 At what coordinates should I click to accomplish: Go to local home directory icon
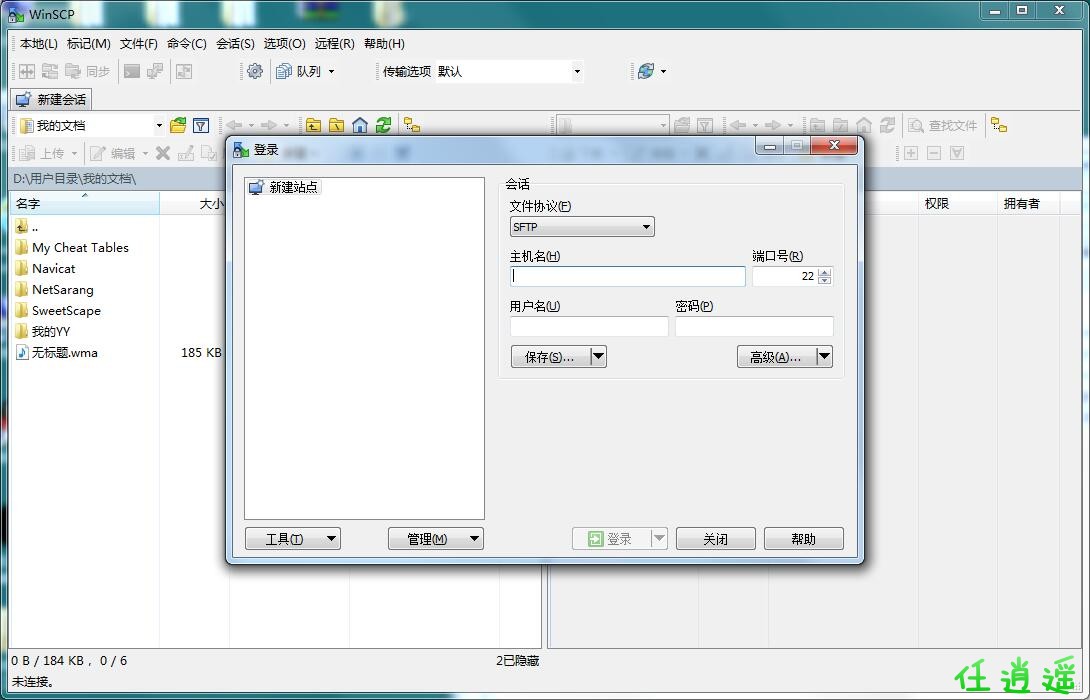coord(359,125)
